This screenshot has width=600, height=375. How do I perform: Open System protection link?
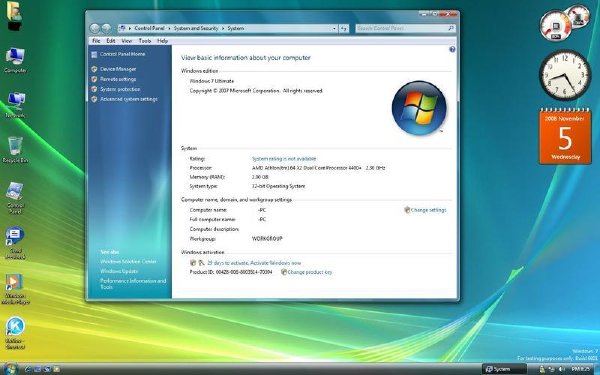(x=120, y=89)
